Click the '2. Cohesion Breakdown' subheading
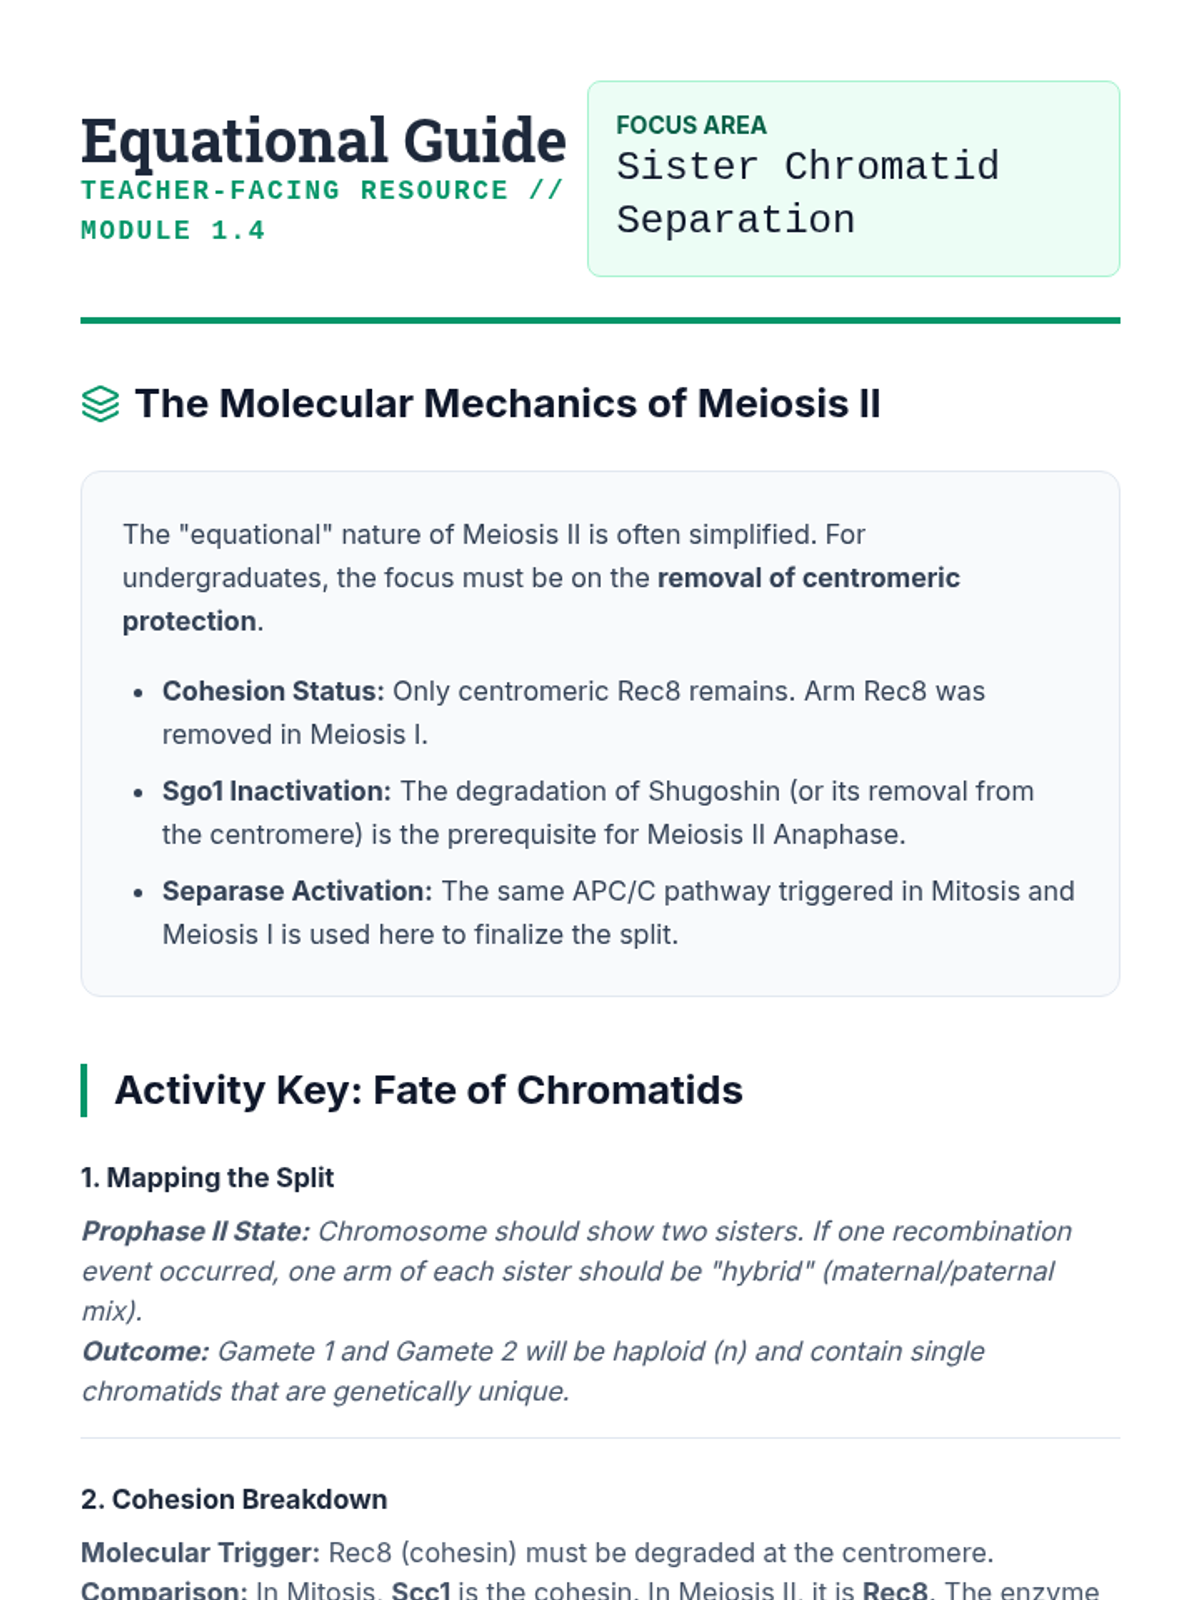Image resolution: width=1200 pixels, height=1600 pixels. click(234, 1500)
